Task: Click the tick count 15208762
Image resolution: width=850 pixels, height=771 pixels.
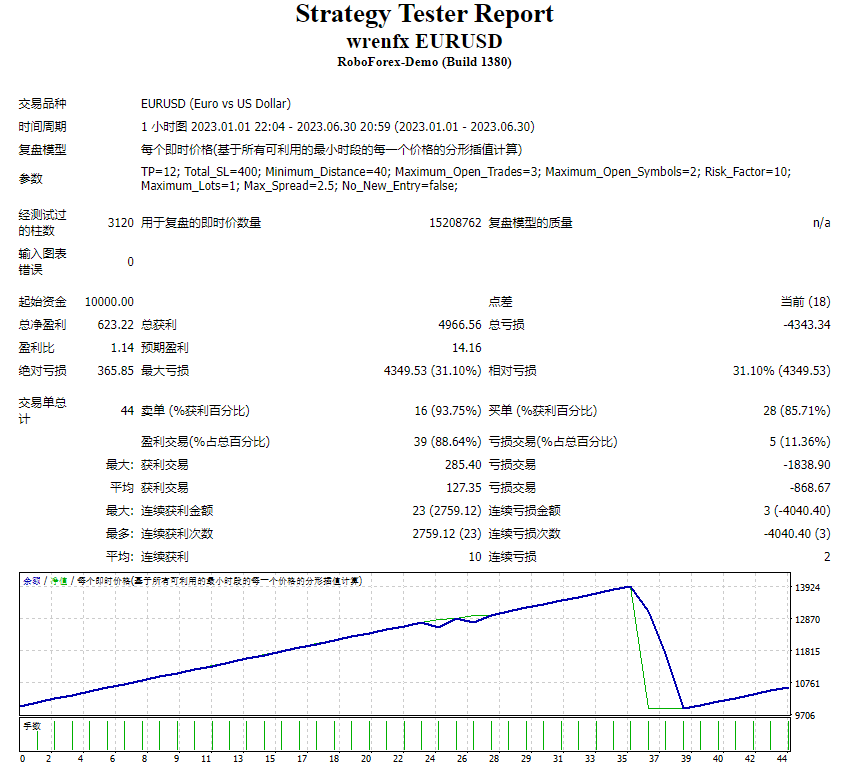Action: point(455,223)
